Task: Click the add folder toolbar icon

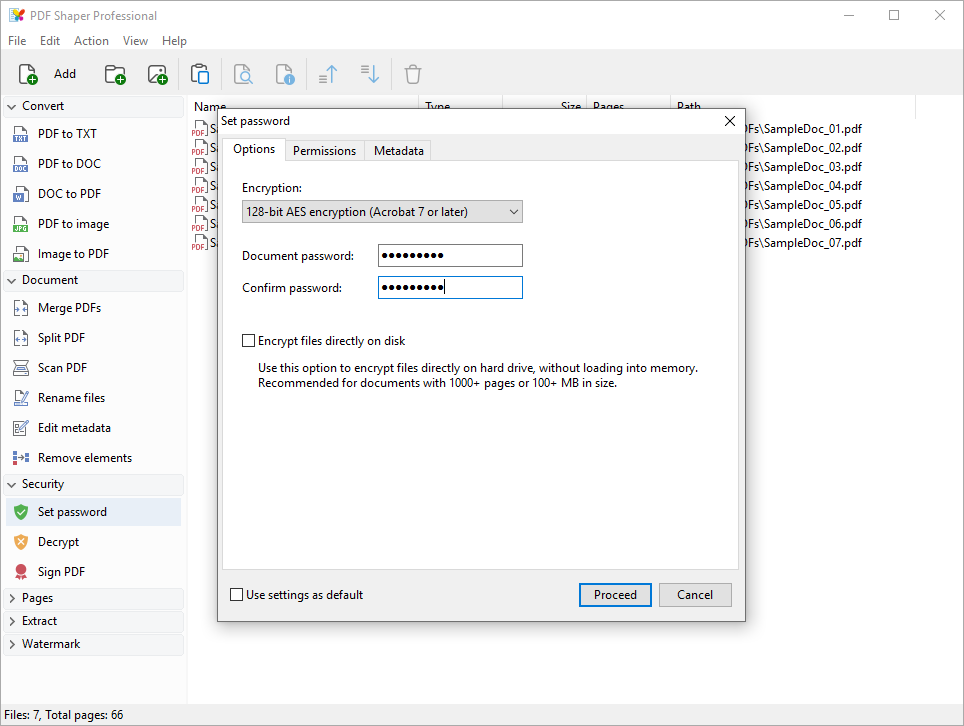Action: 114,73
